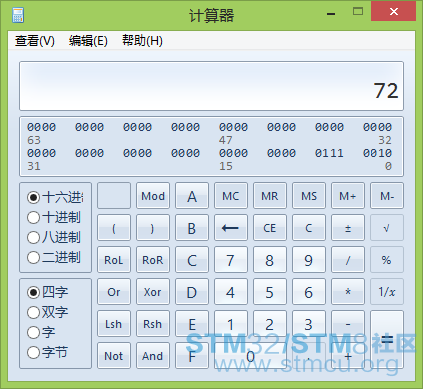Click the number 2 key

pyautogui.click(x=270, y=324)
